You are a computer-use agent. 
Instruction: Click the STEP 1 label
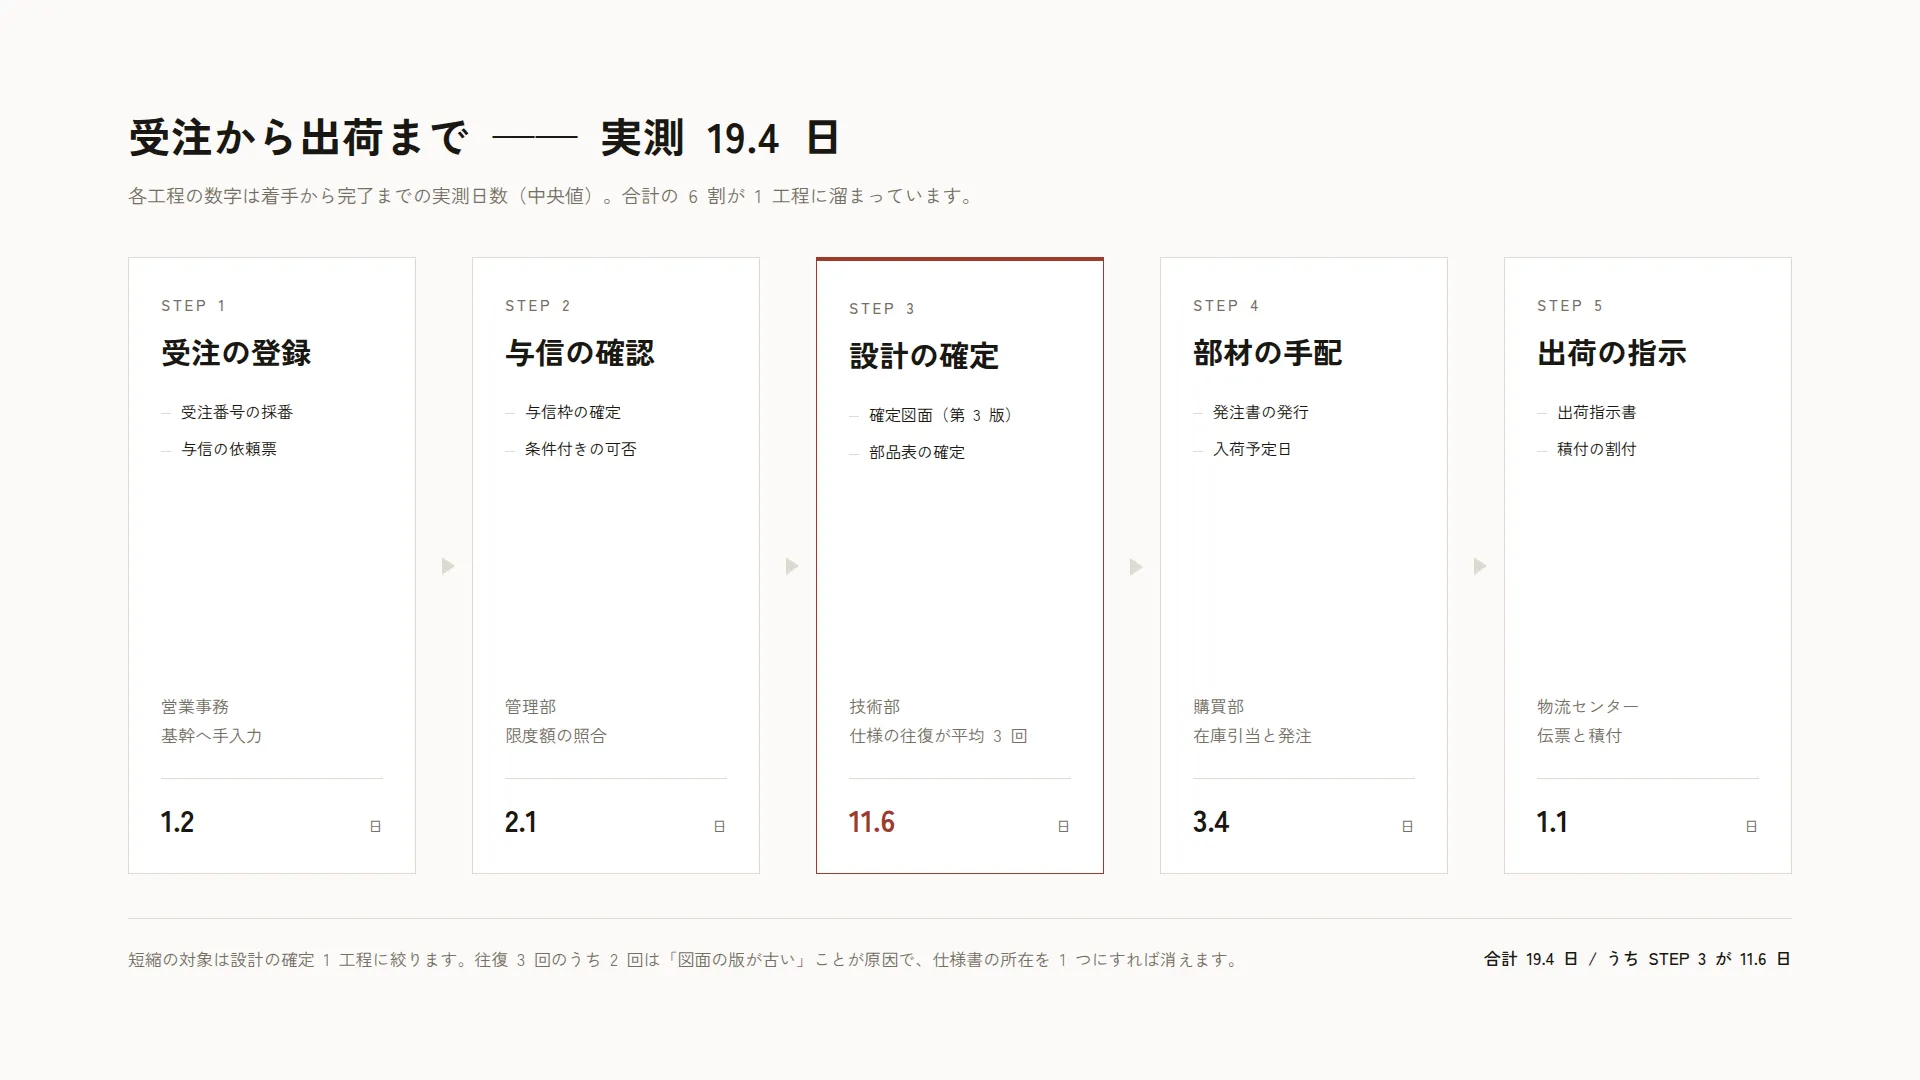[x=193, y=306]
